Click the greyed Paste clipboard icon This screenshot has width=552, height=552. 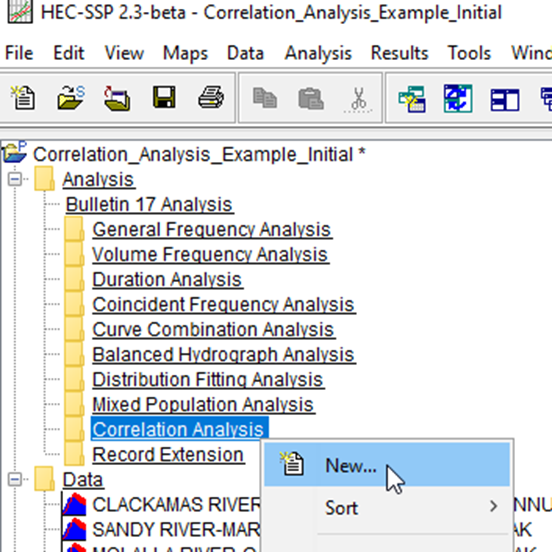(x=311, y=98)
